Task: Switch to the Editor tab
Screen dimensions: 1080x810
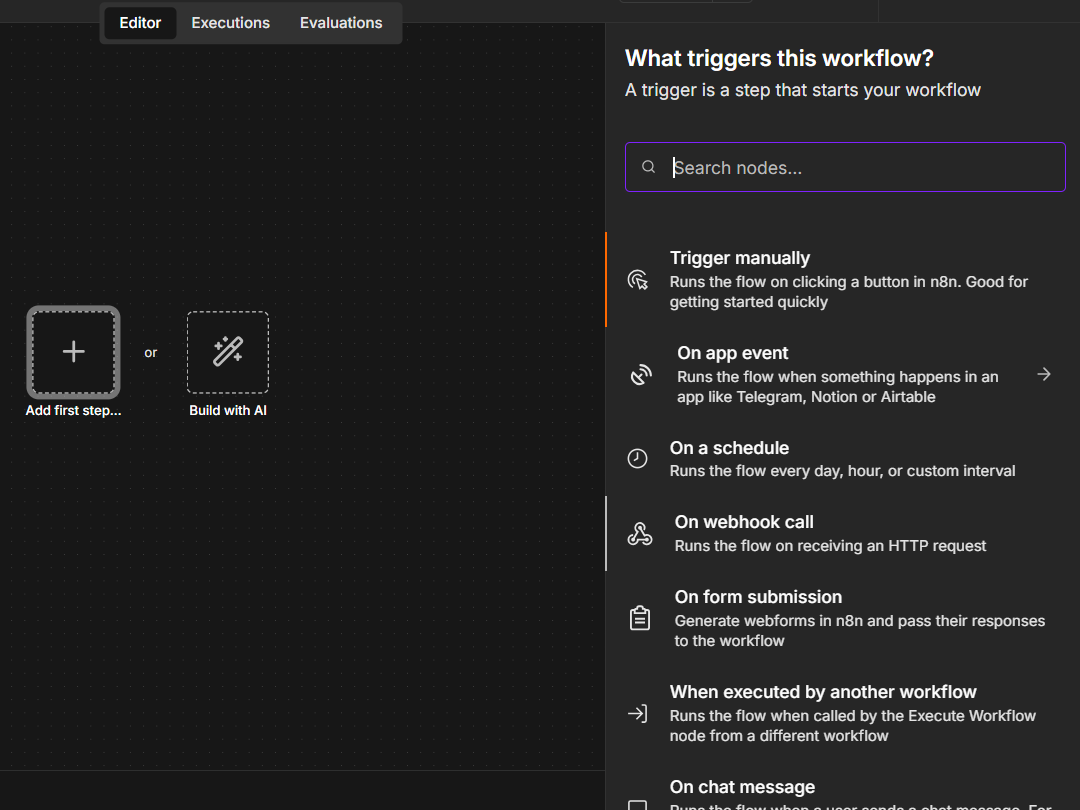Action: tap(140, 23)
